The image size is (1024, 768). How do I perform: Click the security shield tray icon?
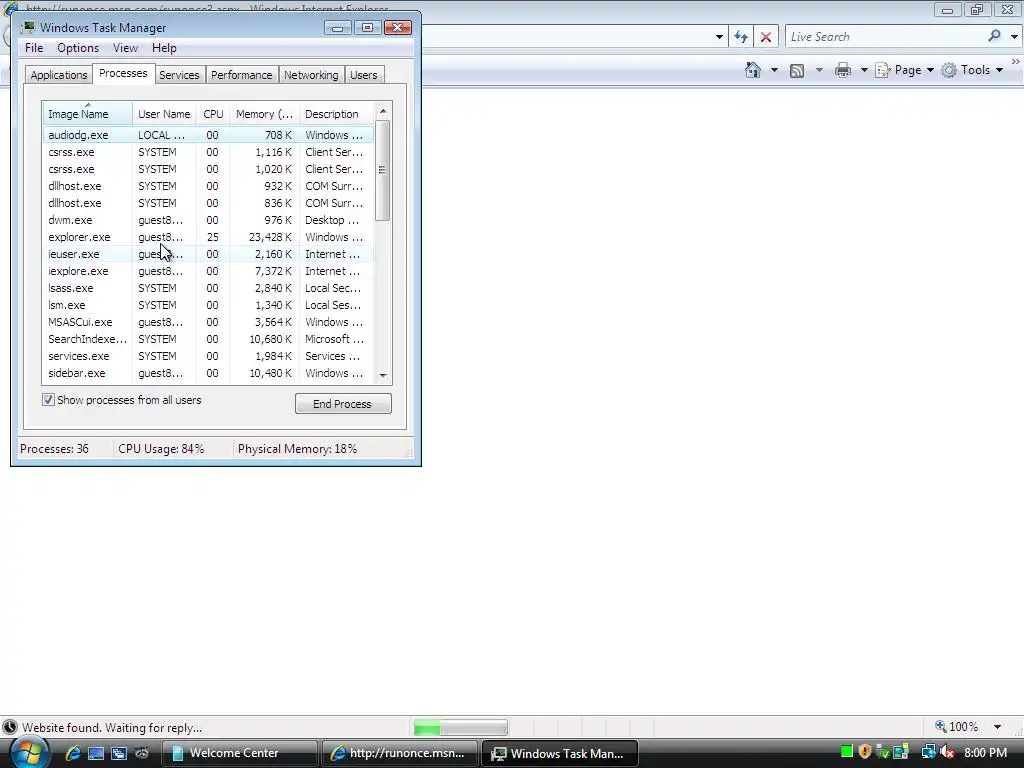point(865,752)
